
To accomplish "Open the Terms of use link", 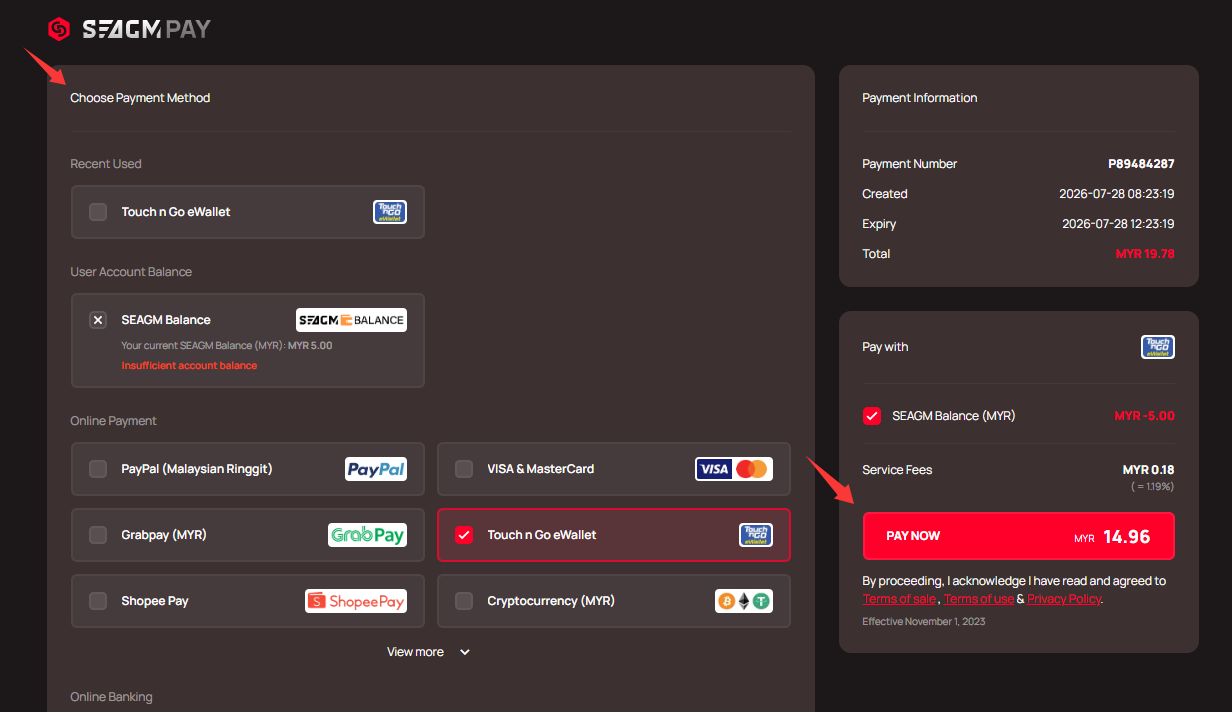I will [979, 599].
